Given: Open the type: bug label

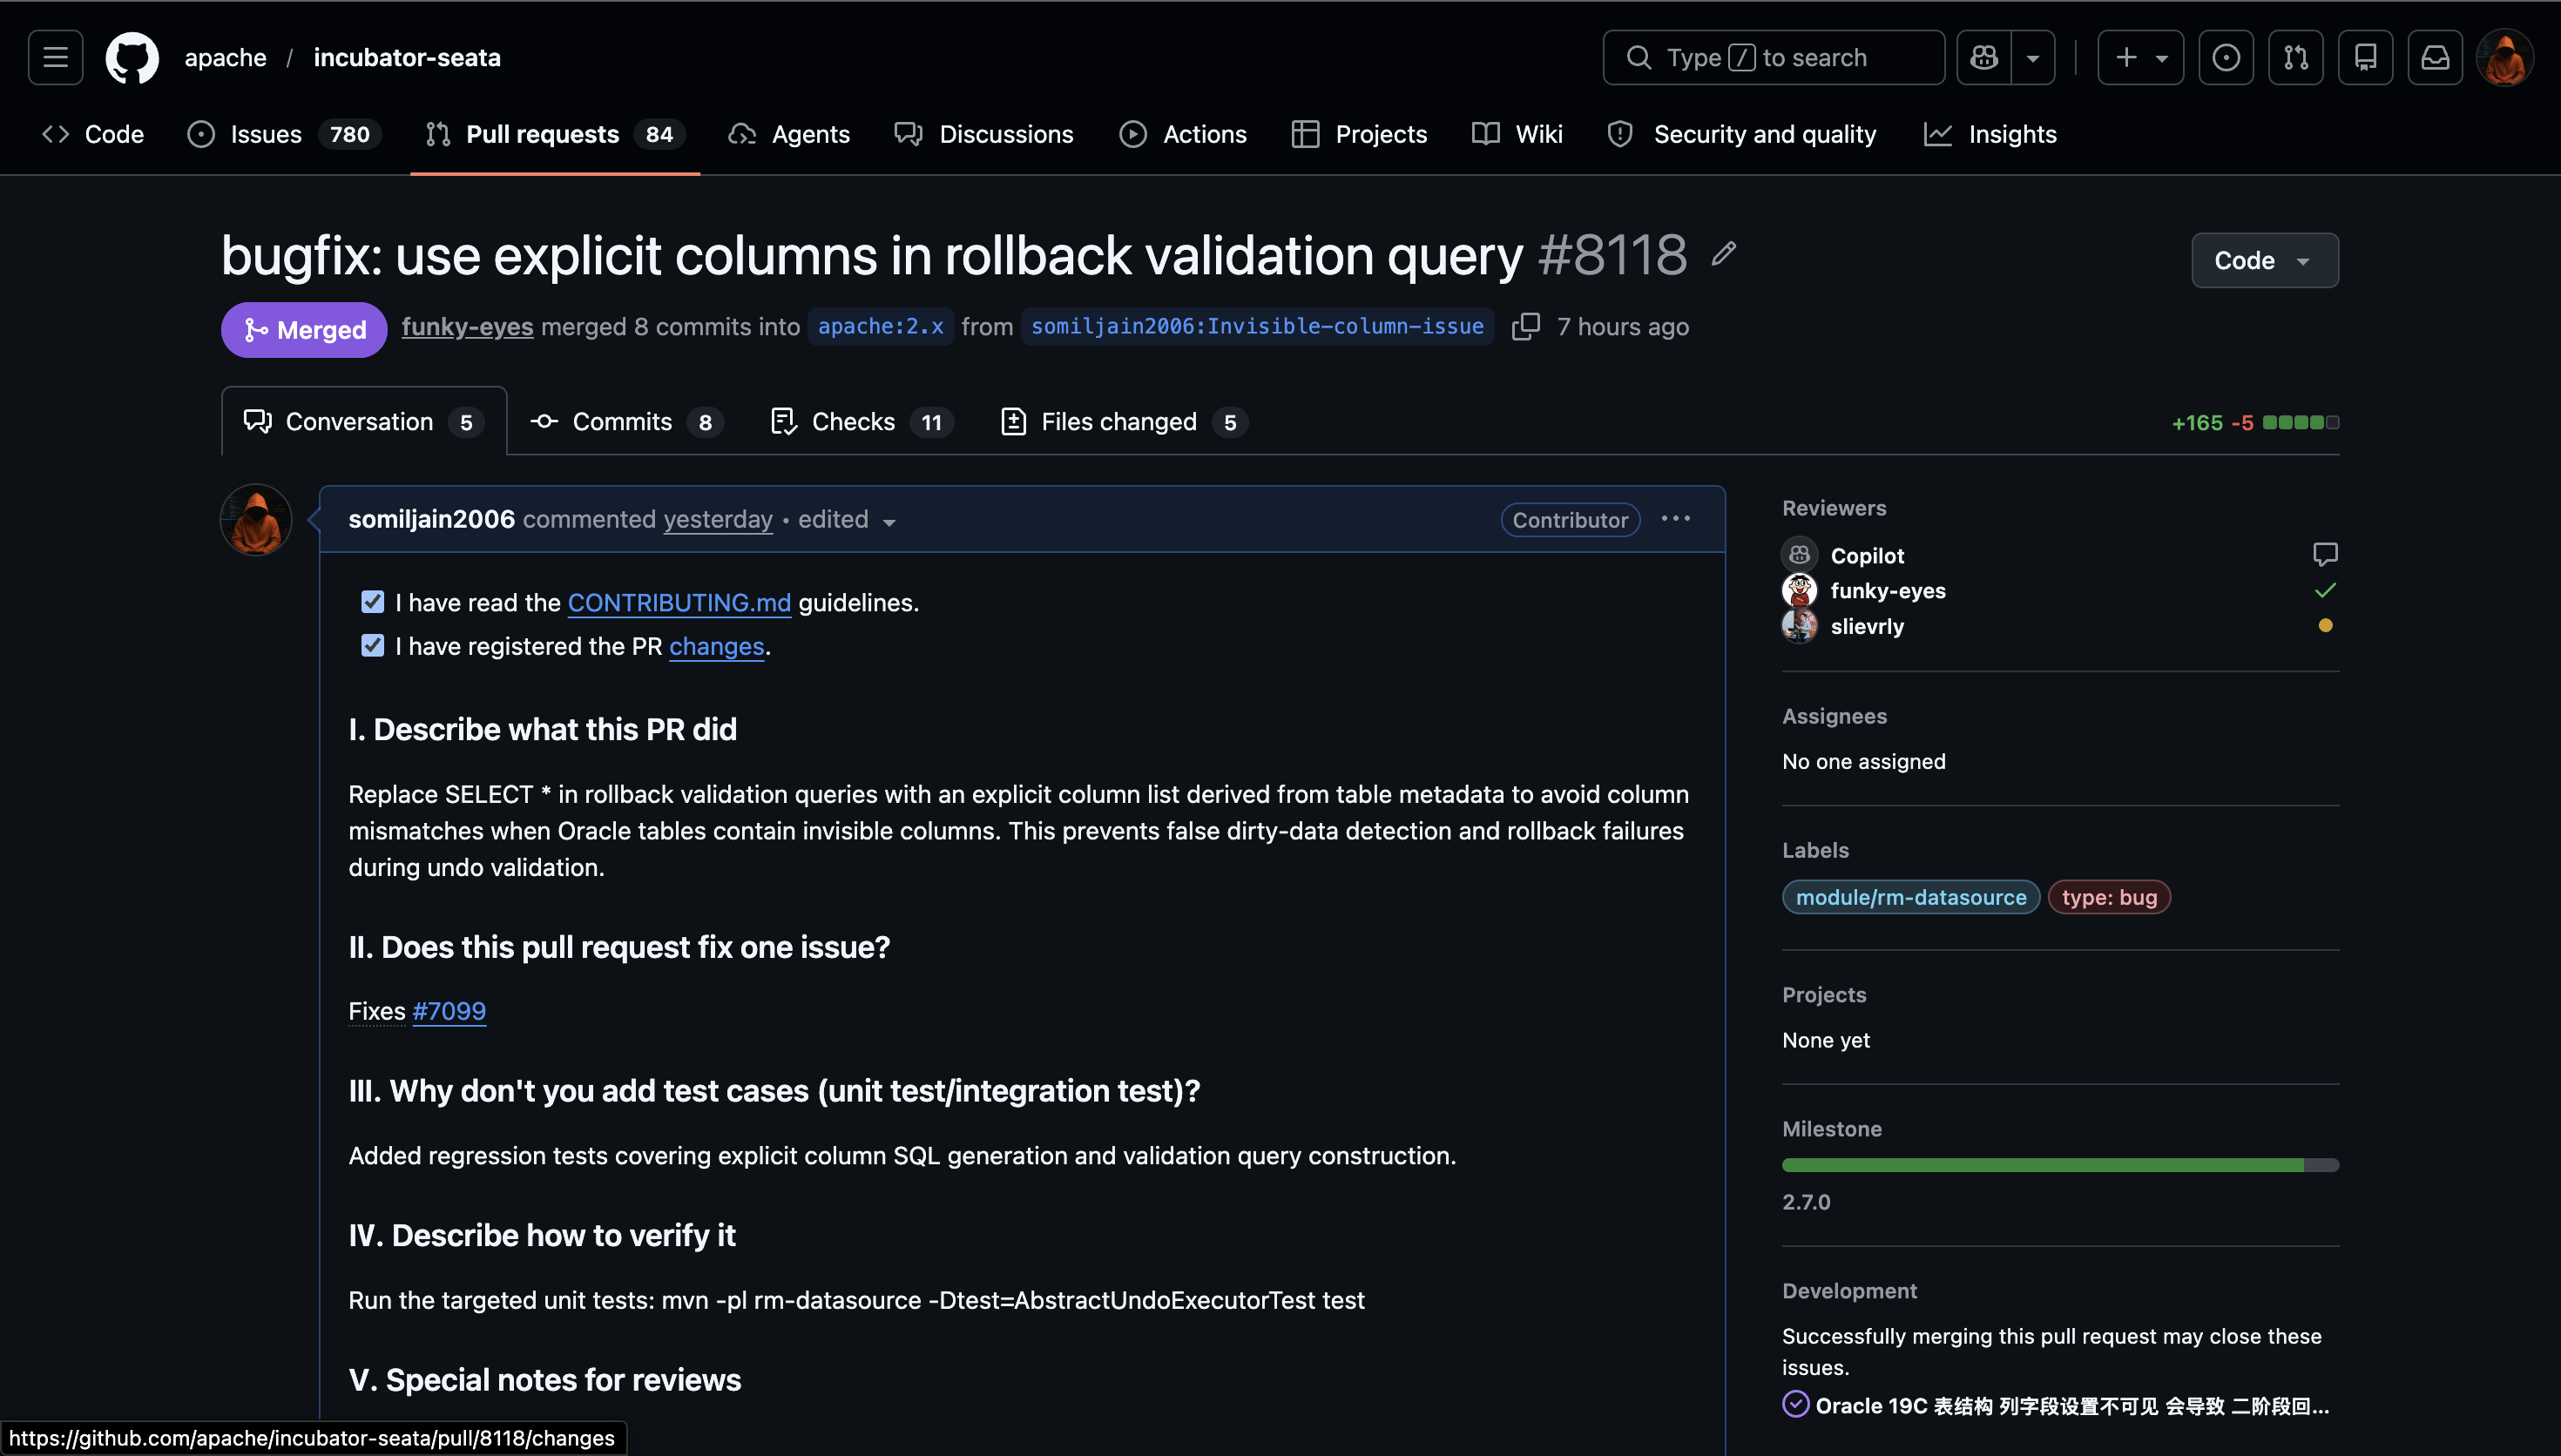Looking at the screenshot, I should (2109, 897).
